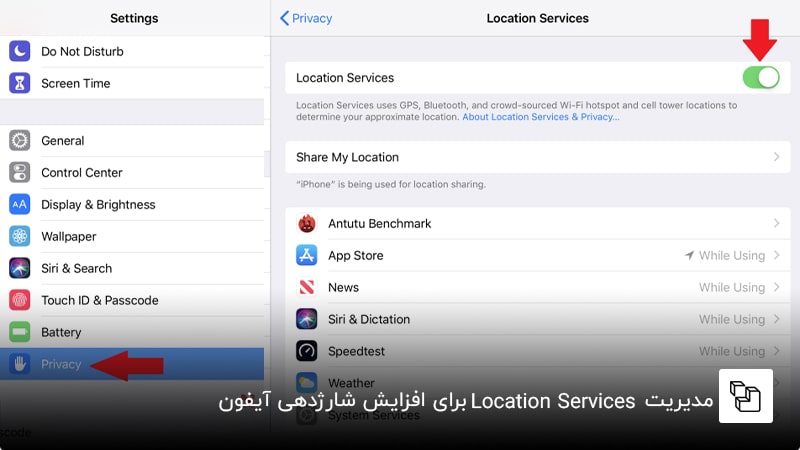Click "While Using" for App Store

[x=732, y=255]
